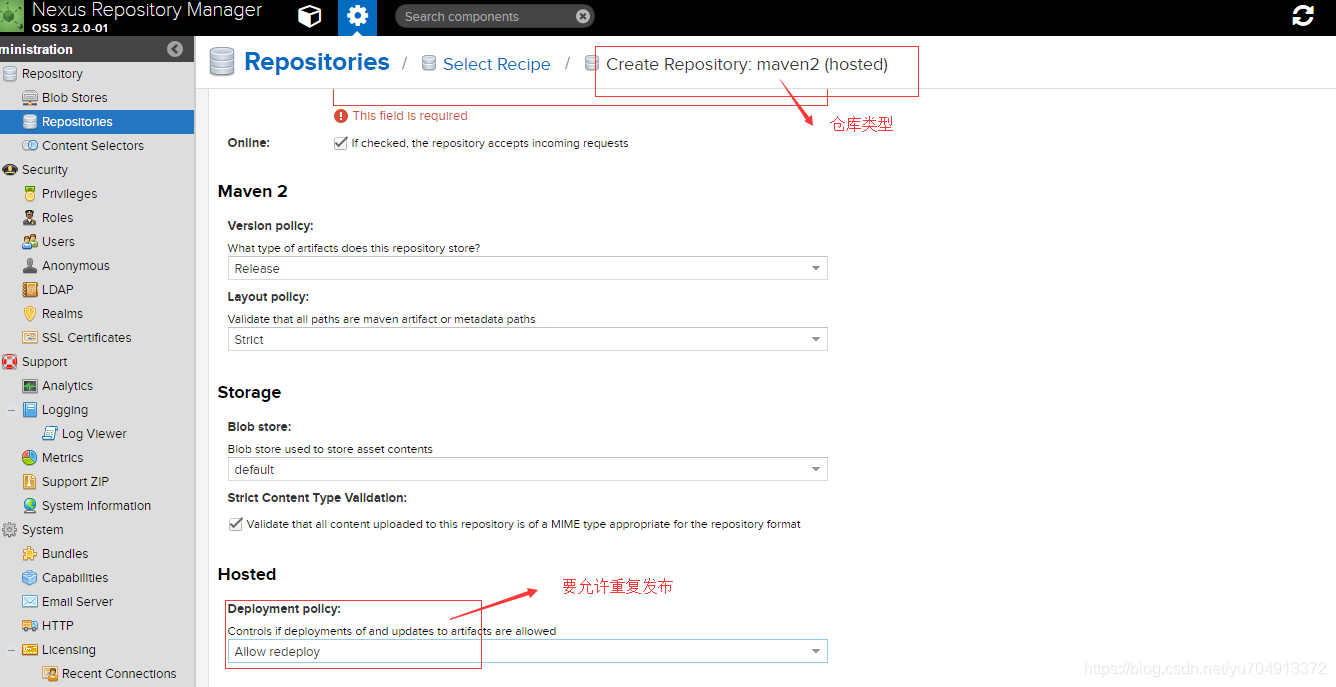Click Create Repository: maven2 (hosted) breadcrumb

point(747,64)
